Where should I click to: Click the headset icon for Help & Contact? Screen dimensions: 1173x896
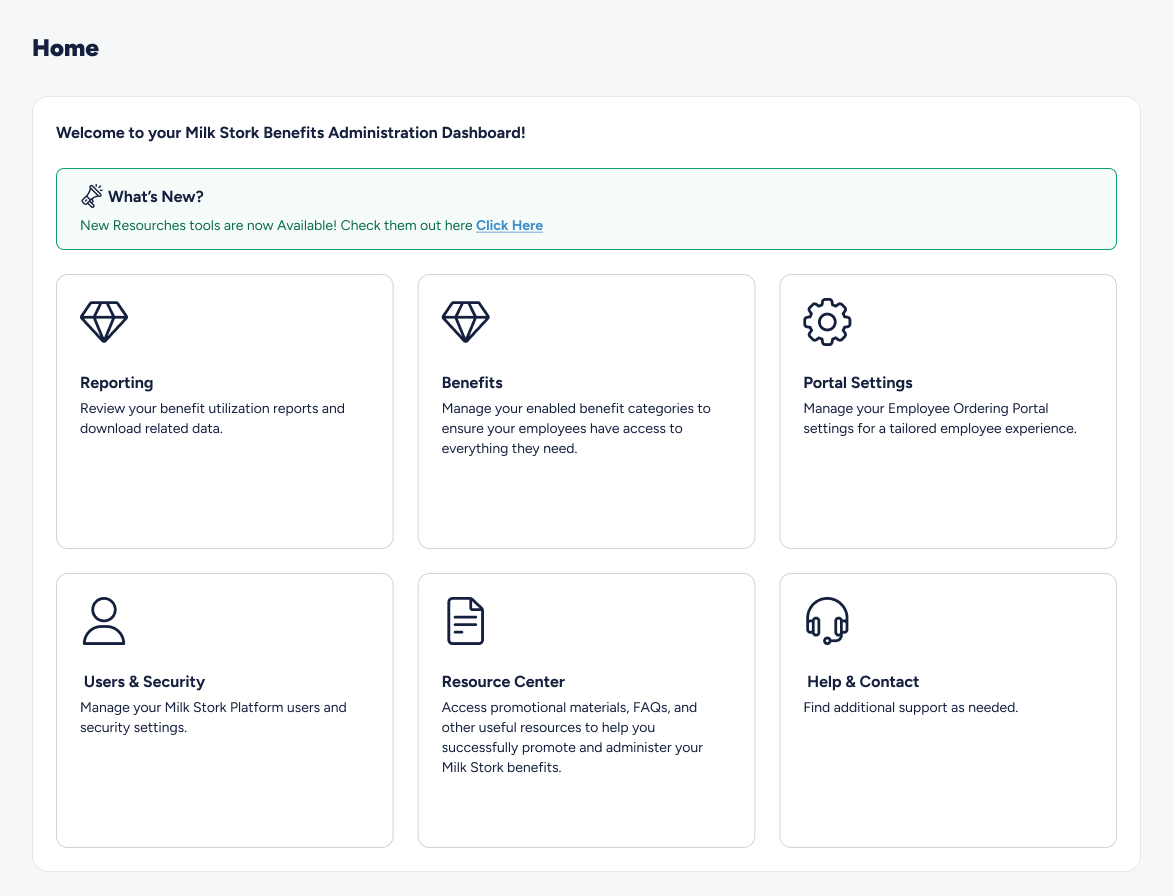click(827, 621)
